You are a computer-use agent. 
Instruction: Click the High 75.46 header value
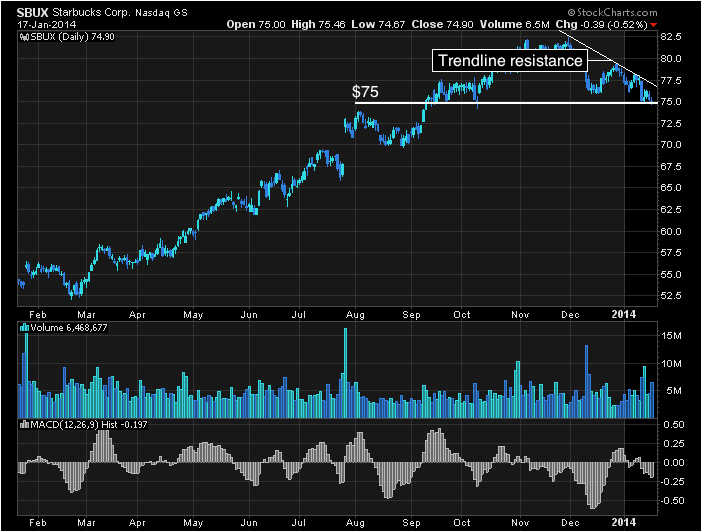click(x=318, y=25)
